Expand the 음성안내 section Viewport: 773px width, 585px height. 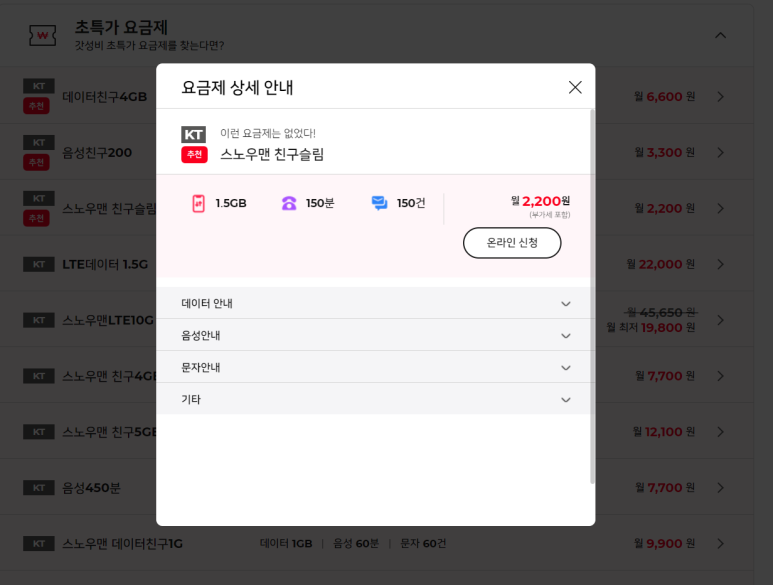tap(375, 335)
